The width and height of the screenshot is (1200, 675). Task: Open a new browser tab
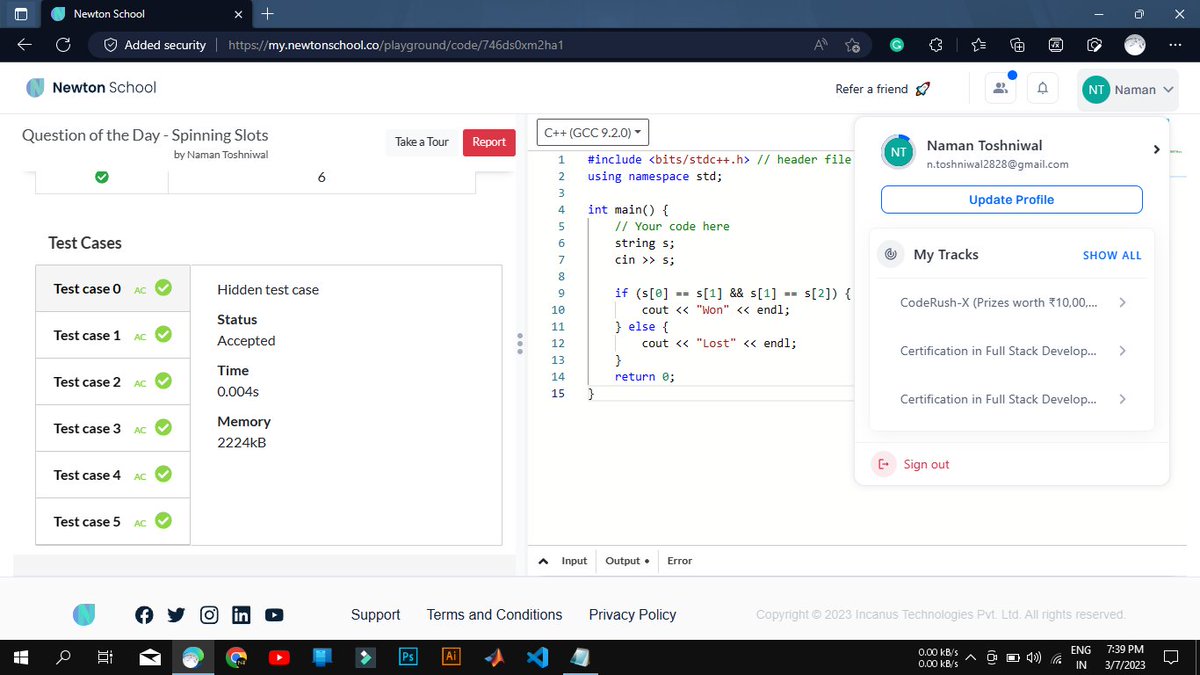[x=266, y=14]
